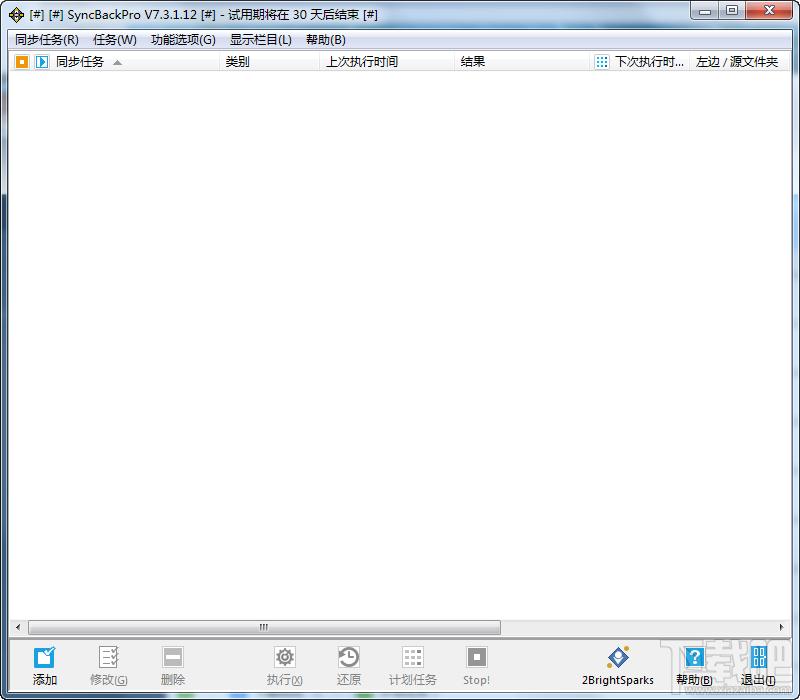Click the 帮助(B) question mark icon
This screenshot has height=700, width=800.
[694, 657]
